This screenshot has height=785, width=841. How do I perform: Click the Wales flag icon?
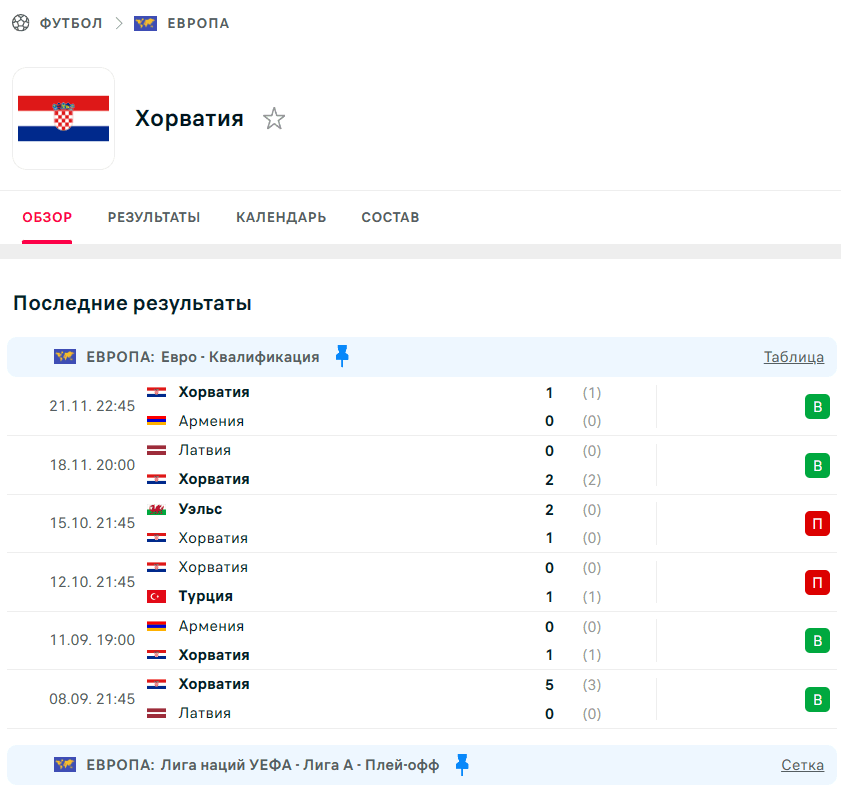click(x=156, y=509)
